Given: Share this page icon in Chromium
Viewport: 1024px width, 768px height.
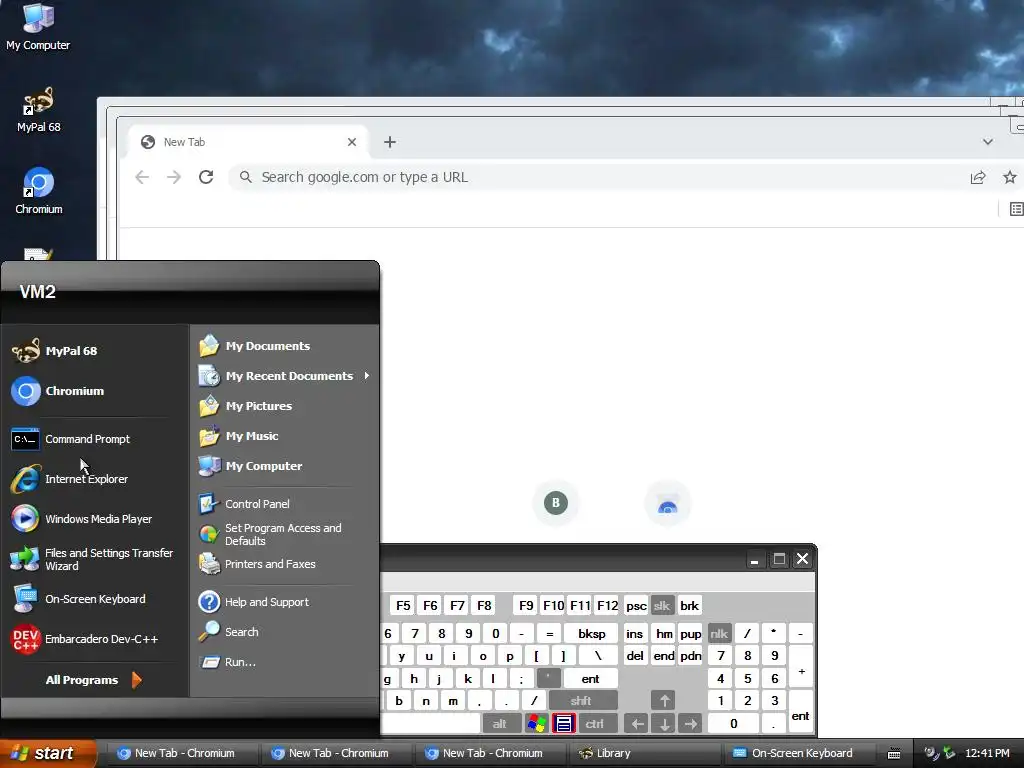Looking at the screenshot, I should coord(978,177).
